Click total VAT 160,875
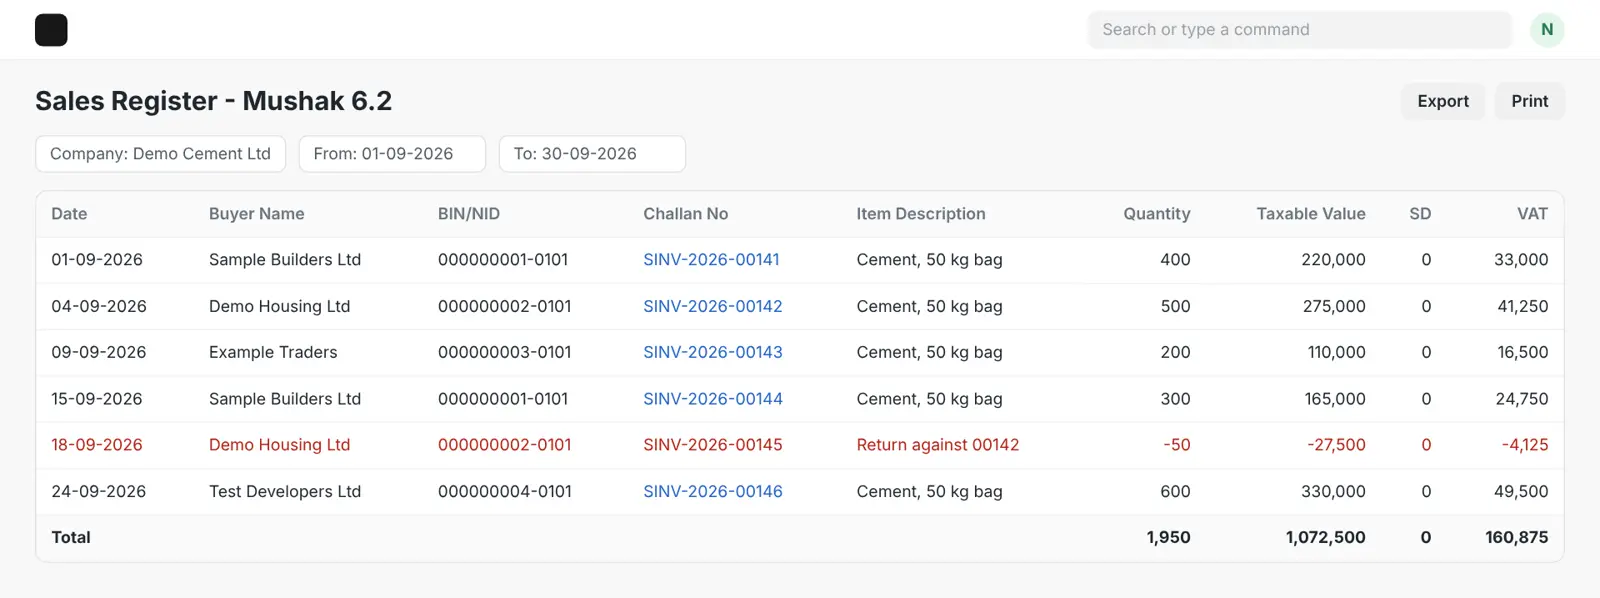This screenshot has height=598, width=1600. 1517,538
